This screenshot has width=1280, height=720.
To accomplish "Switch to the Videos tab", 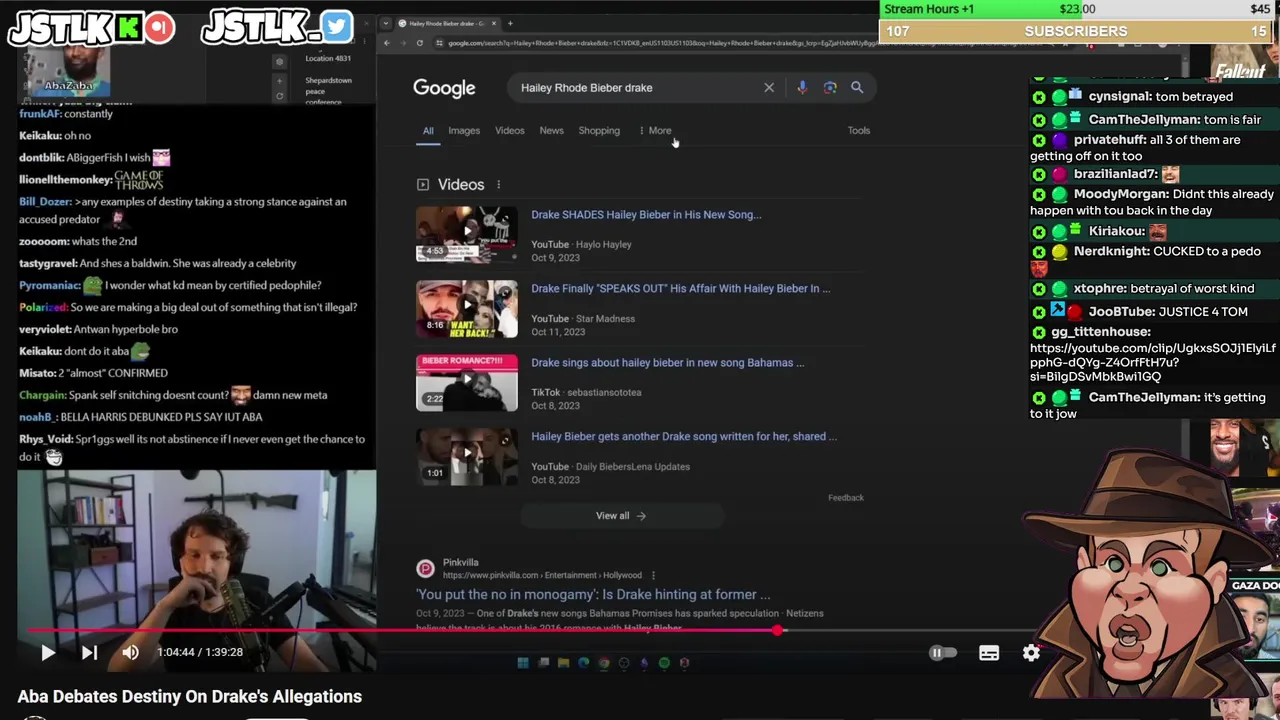I will coord(509,131).
